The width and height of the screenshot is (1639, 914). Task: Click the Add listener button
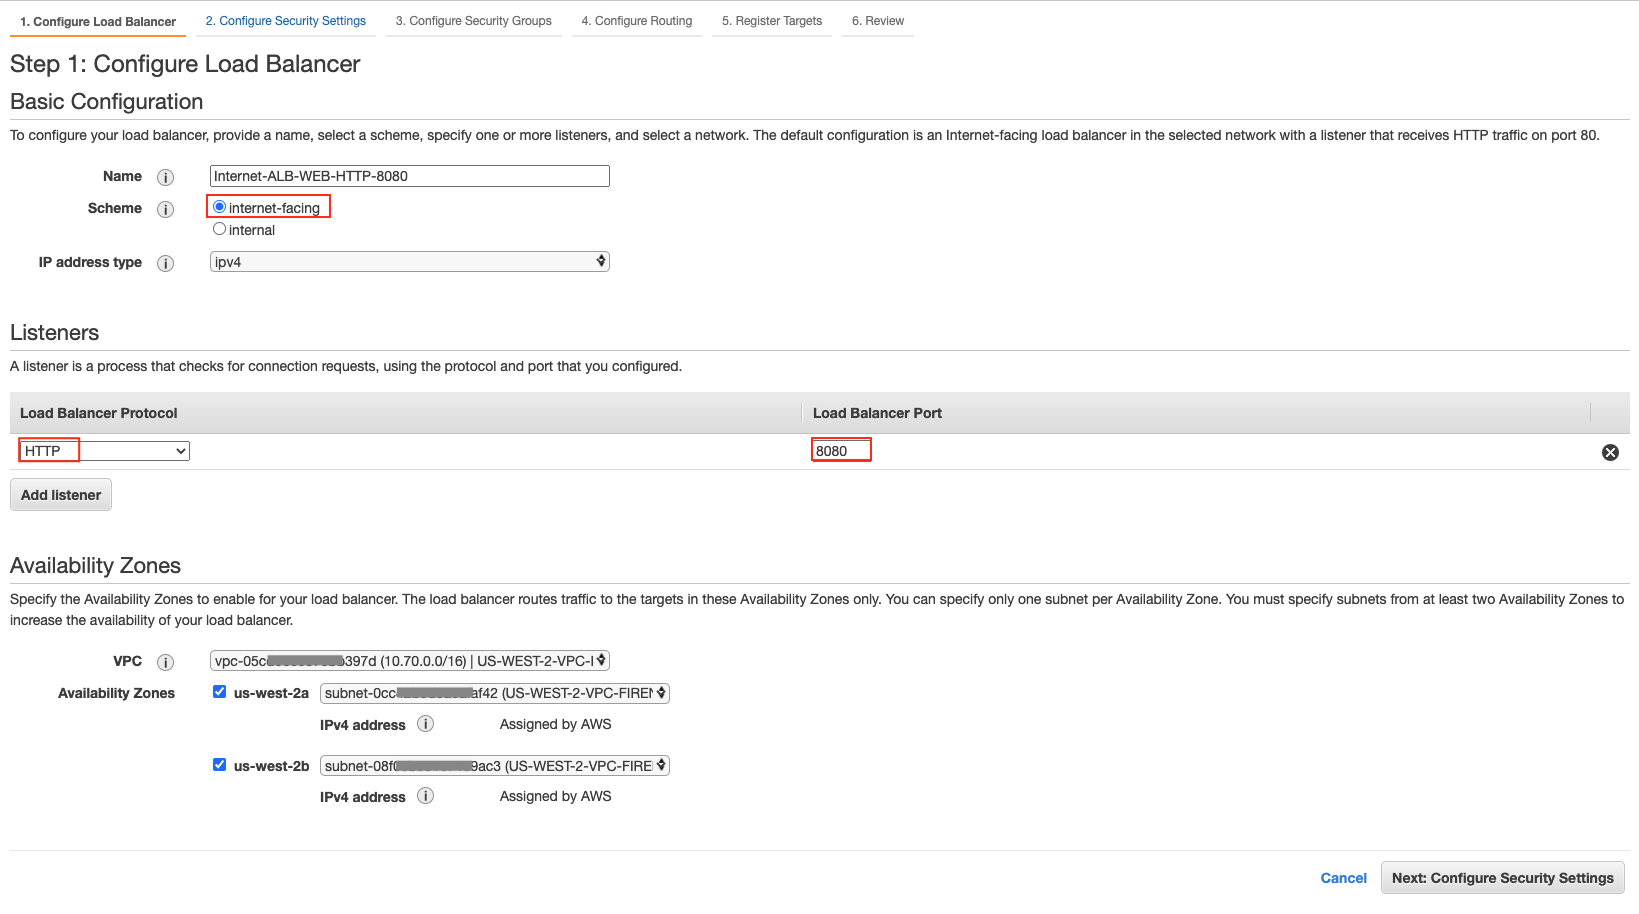tap(60, 494)
